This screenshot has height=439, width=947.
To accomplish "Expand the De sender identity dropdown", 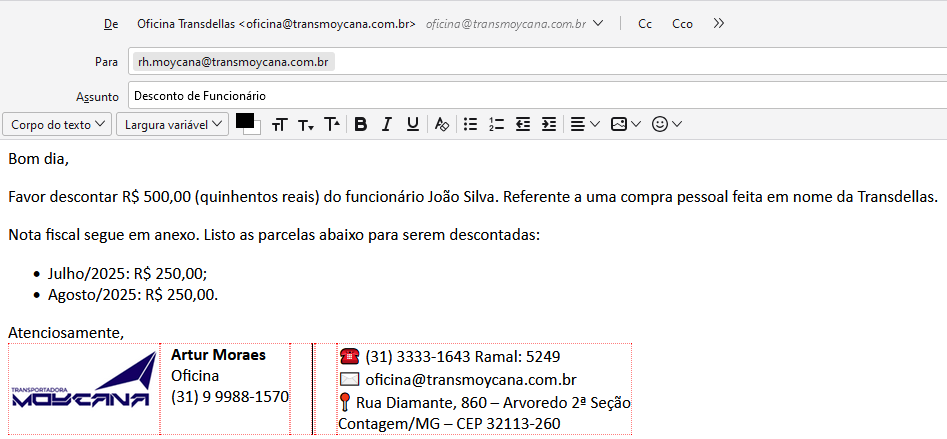I will pyautogui.click(x=598, y=23).
